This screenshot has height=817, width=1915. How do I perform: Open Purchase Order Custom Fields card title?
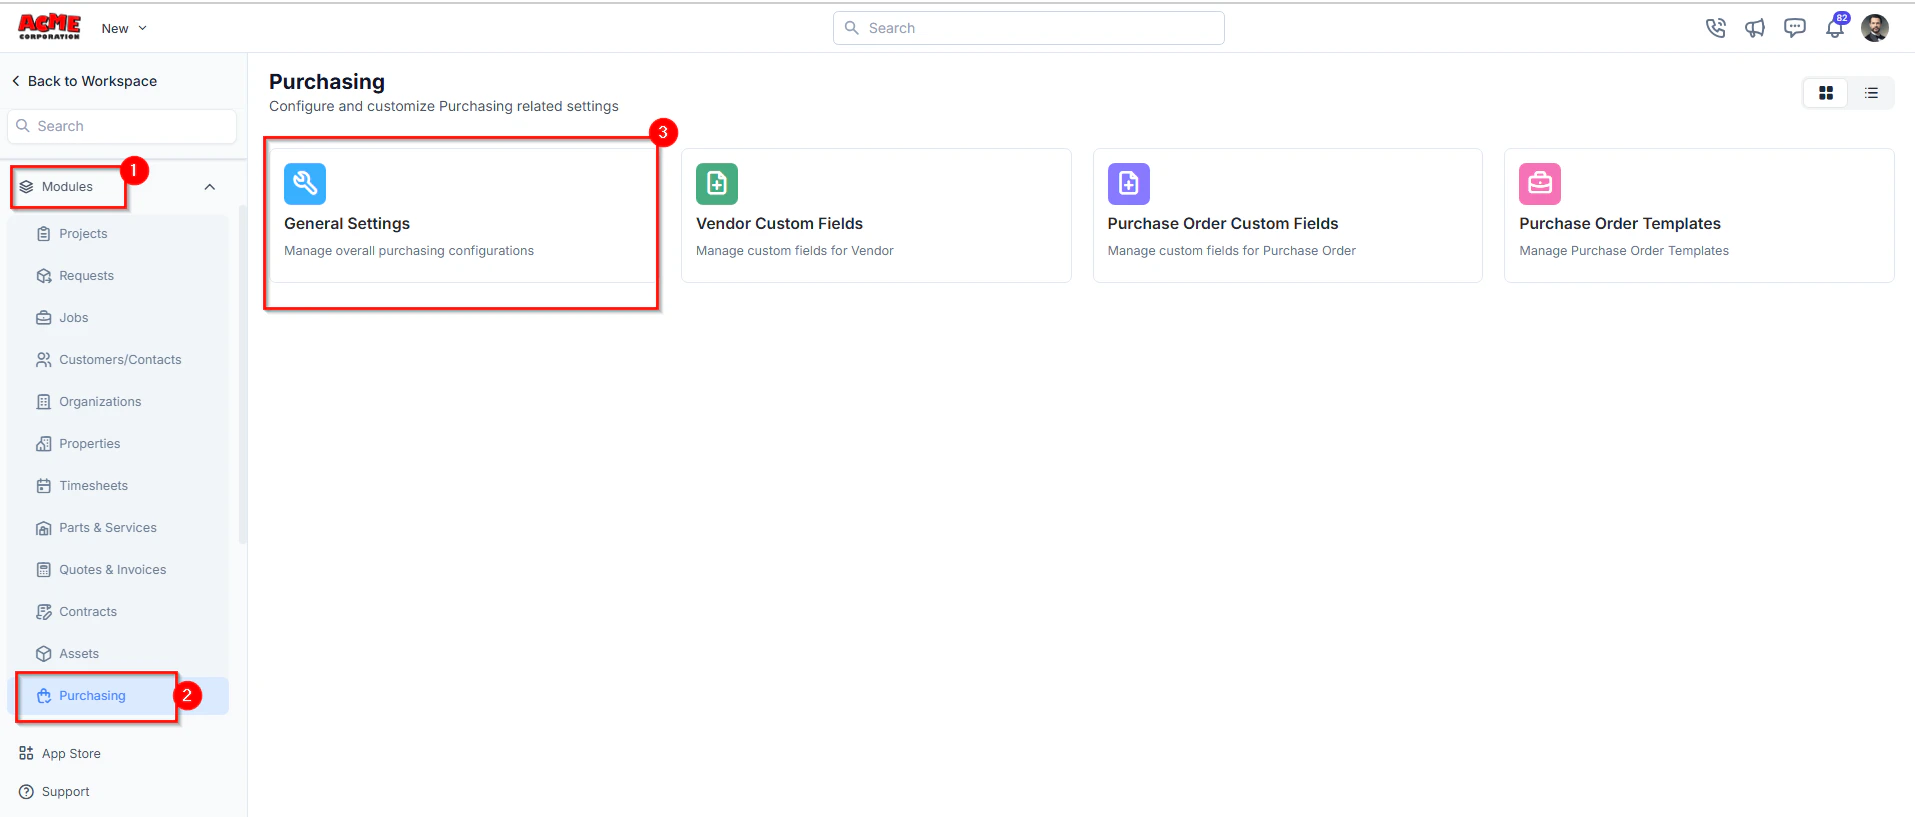pos(1223,224)
